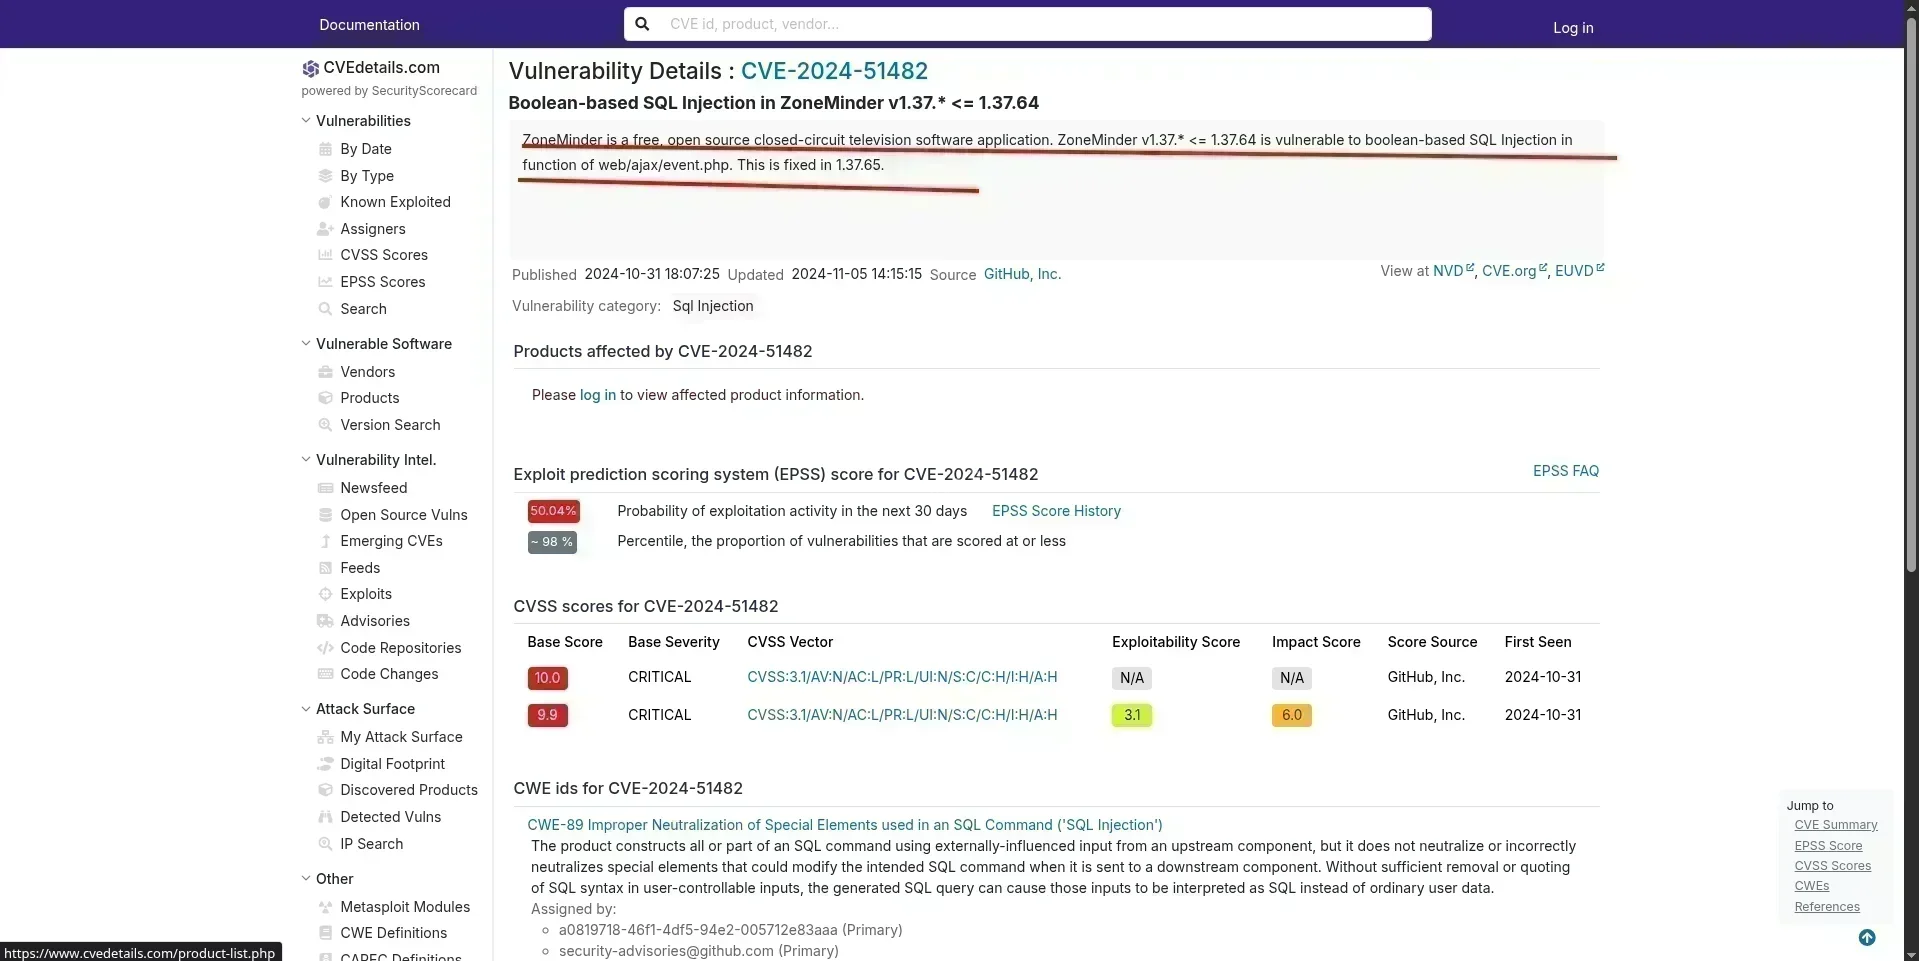View this CVE at EUVD

pyautogui.click(x=1579, y=271)
